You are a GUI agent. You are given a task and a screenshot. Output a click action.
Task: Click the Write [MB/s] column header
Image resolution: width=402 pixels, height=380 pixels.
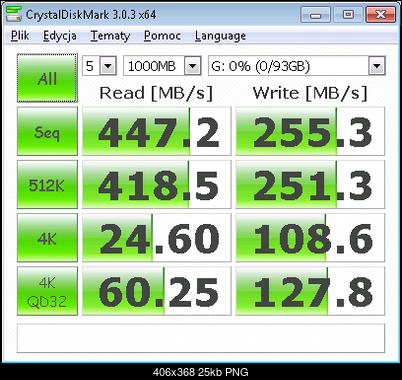[310, 93]
